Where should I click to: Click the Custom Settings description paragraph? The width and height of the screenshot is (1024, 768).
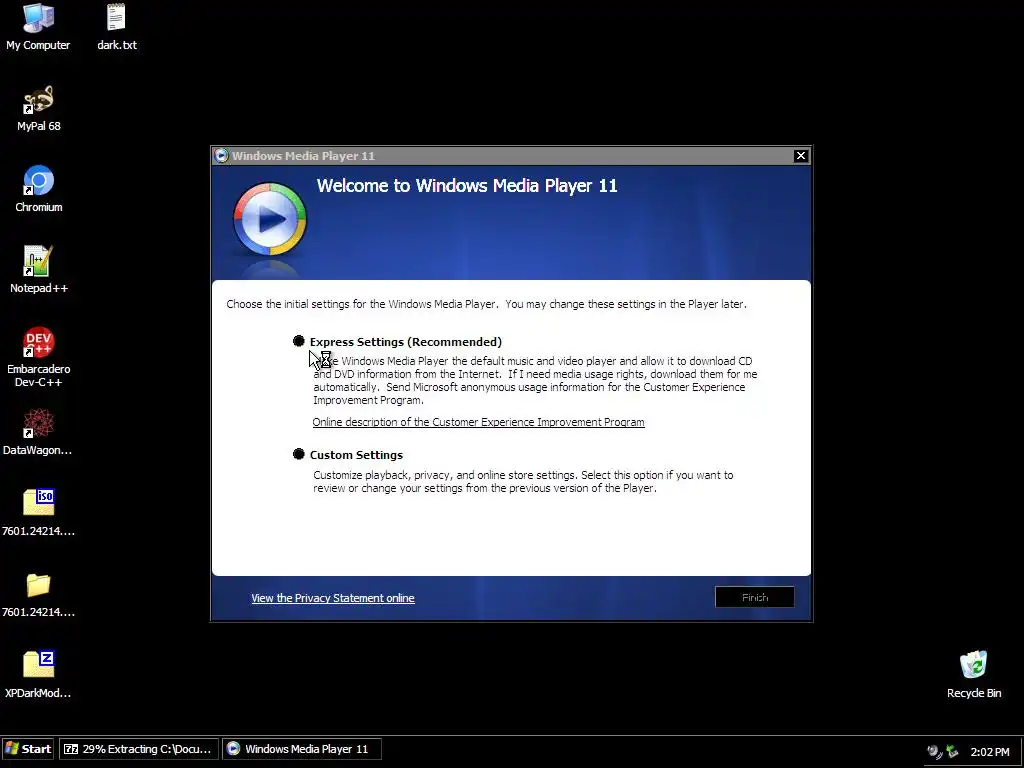click(523, 481)
